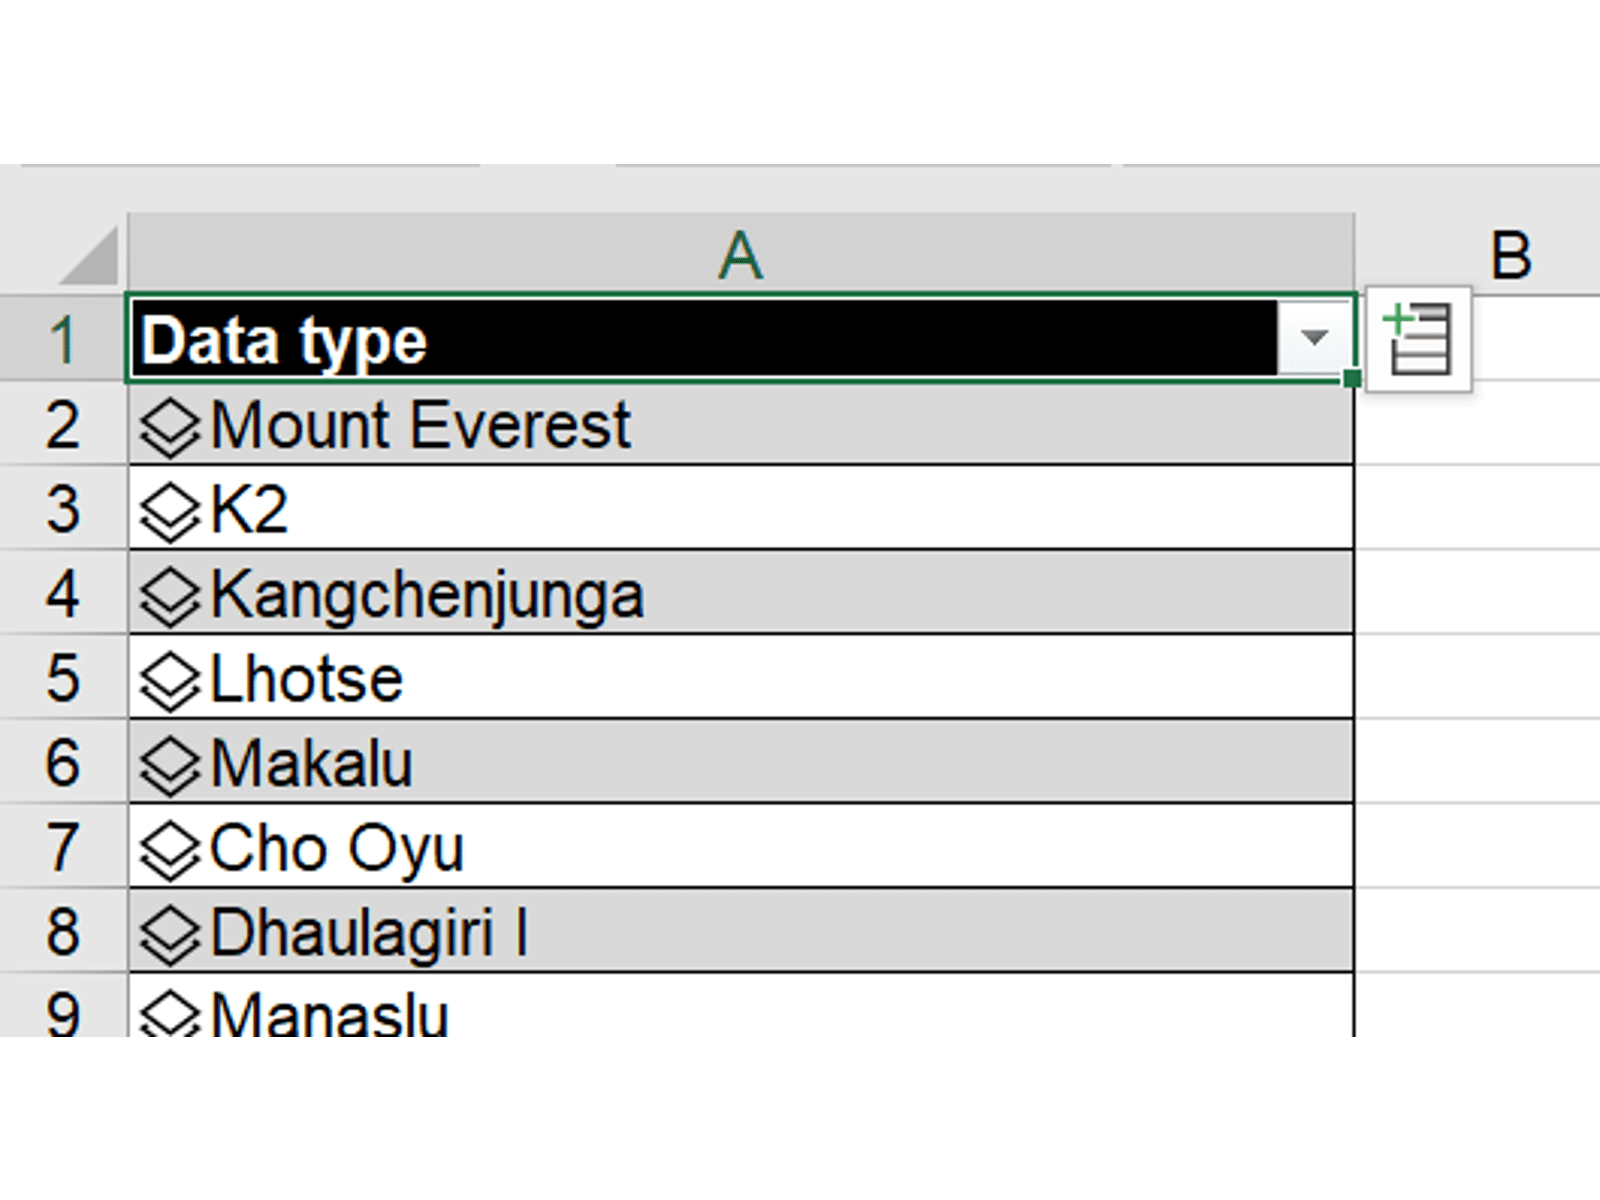
Task: Click the empty cell B3
Action: pyautogui.click(x=1478, y=508)
